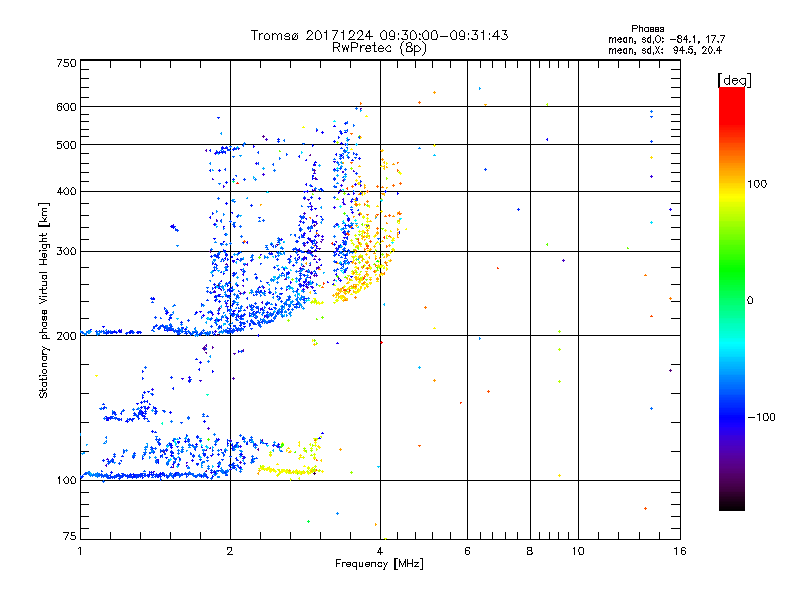Click the colorbar tick label '-100'
Screen dimensions: 800x600
(761, 417)
